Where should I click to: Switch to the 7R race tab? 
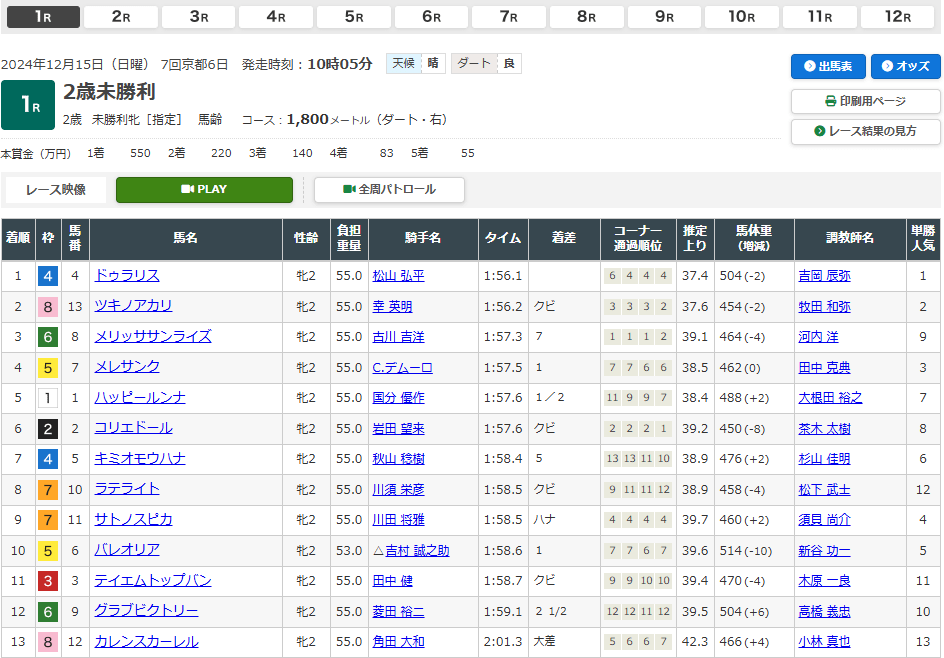[x=509, y=16]
